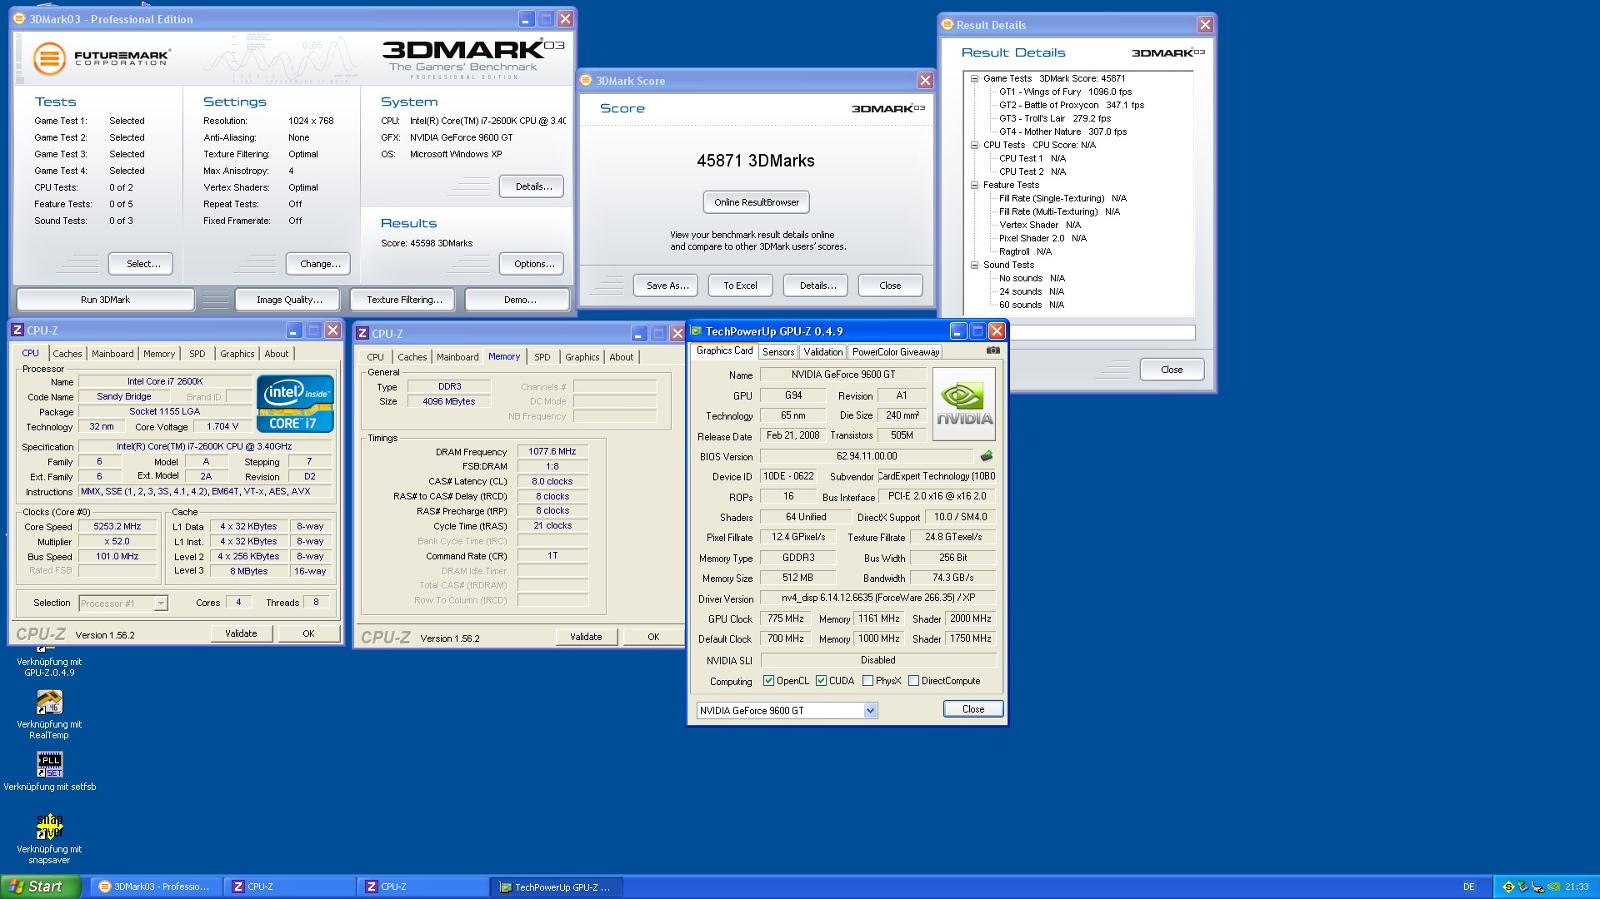Collapse the CPU Tests tree node

pyautogui.click(x=974, y=145)
